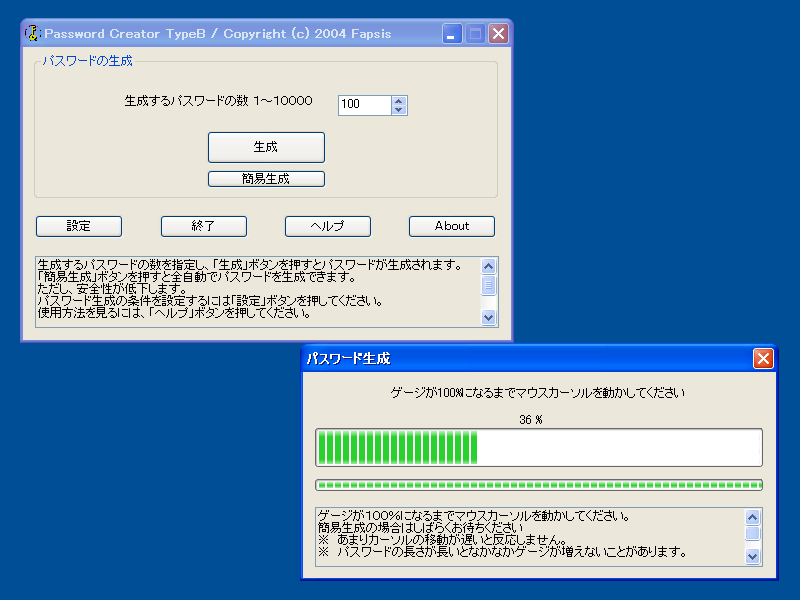Show the About dialog
Image resolution: width=800 pixels, height=600 pixels.
pyautogui.click(x=452, y=226)
